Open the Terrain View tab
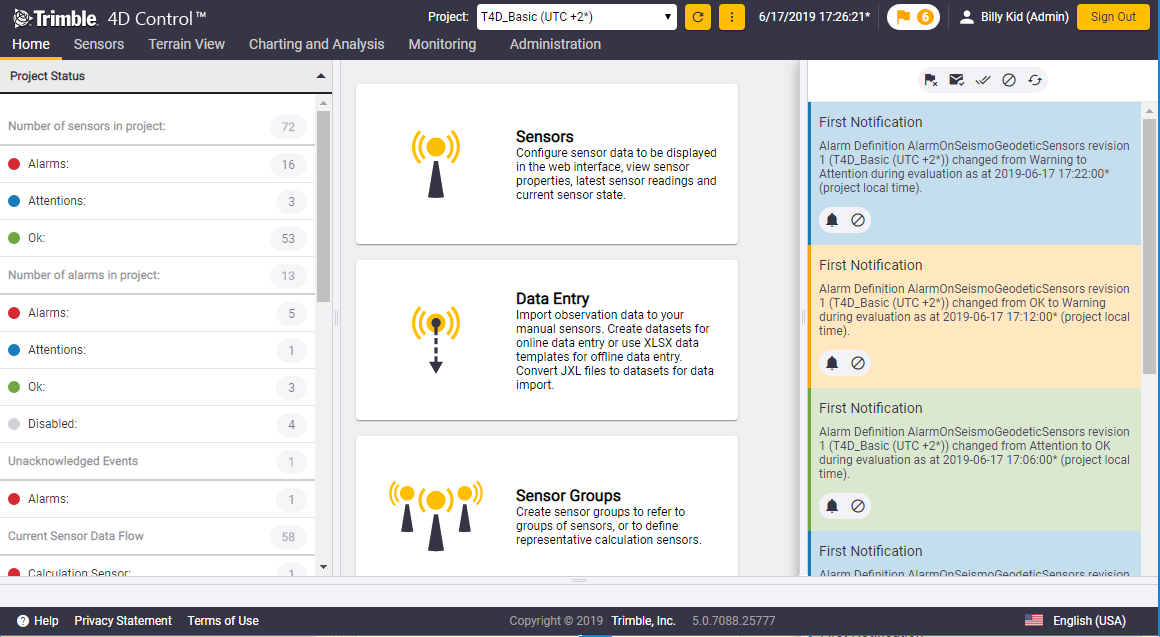The height and width of the screenshot is (637, 1160). (x=186, y=44)
